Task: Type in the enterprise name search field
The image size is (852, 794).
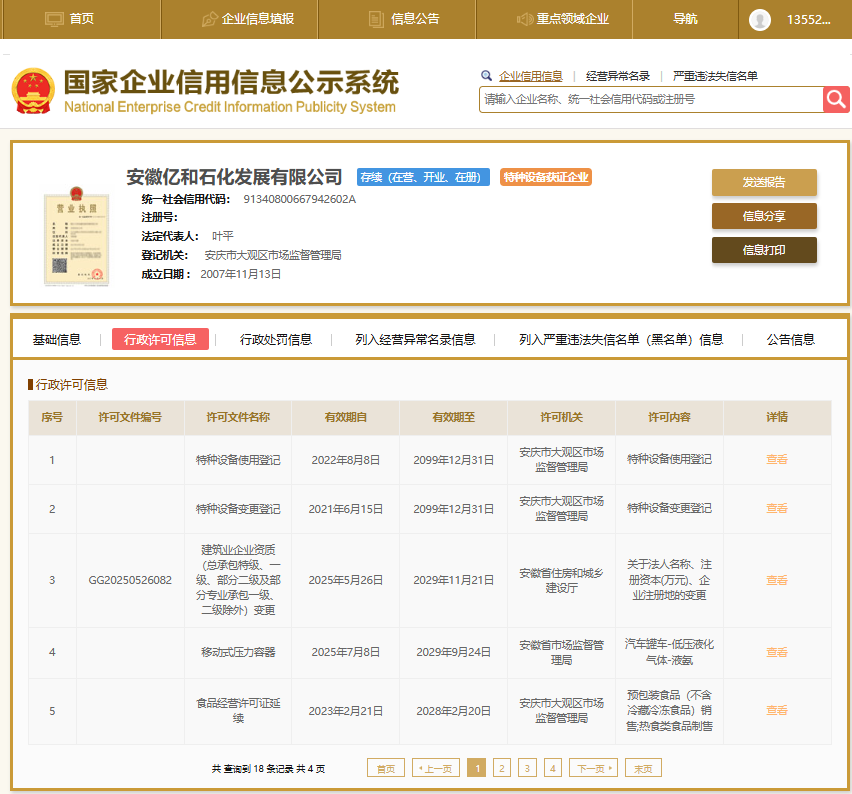Action: [x=650, y=99]
